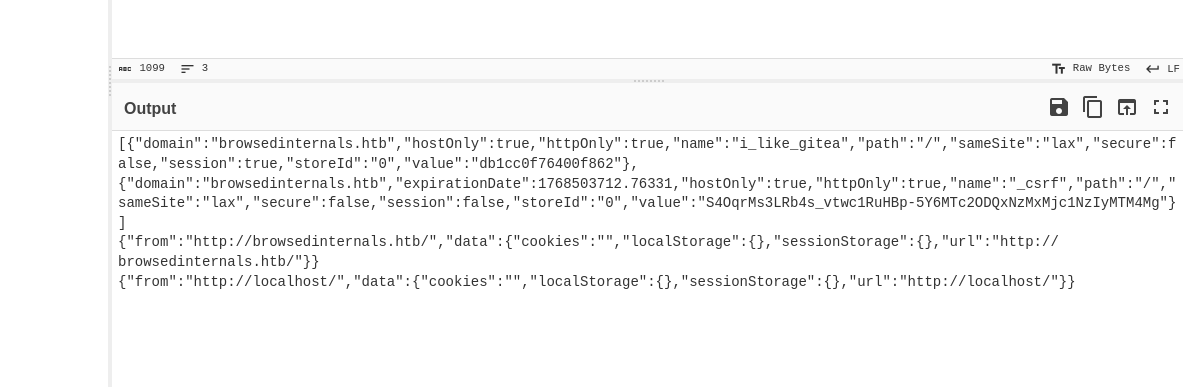This screenshot has height=387, width=1183.
Task: Place cursor on the closing bracket line
Action: [x=121, y=223]
